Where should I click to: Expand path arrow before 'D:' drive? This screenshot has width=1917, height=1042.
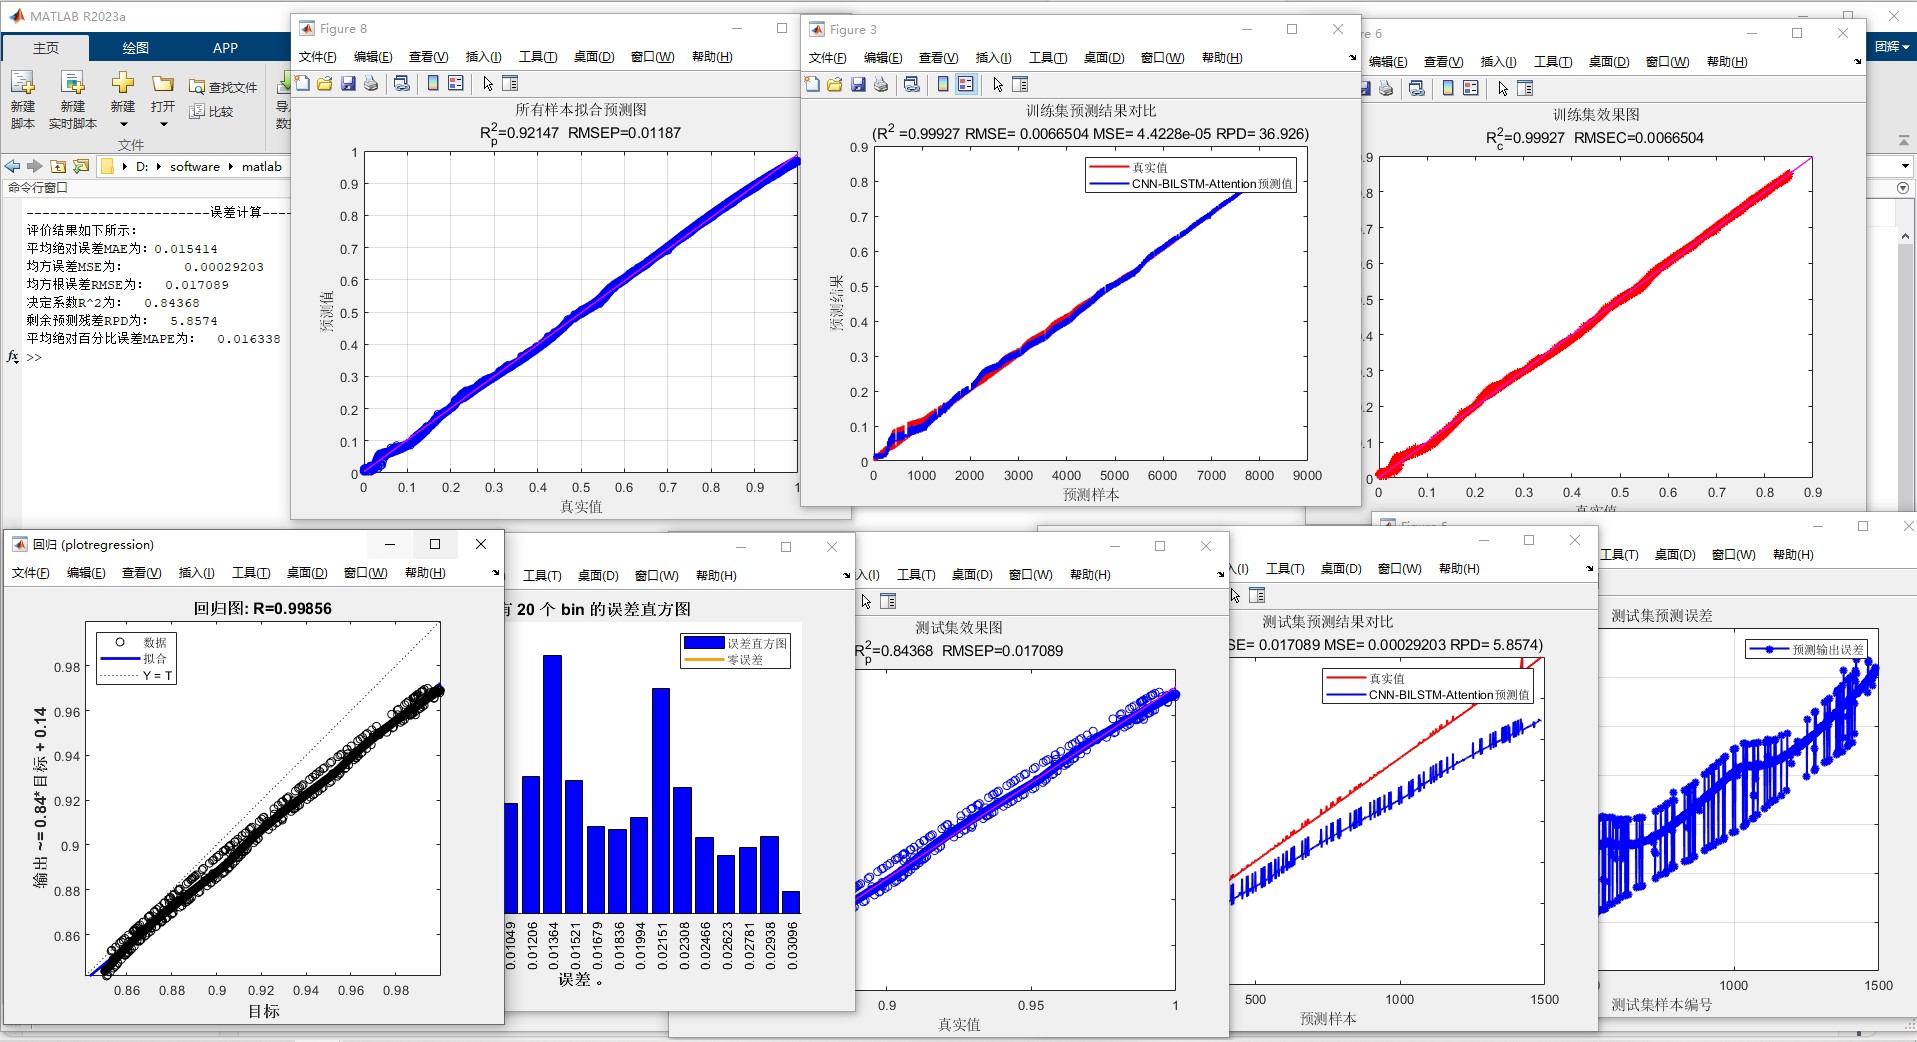coord(125,167)
